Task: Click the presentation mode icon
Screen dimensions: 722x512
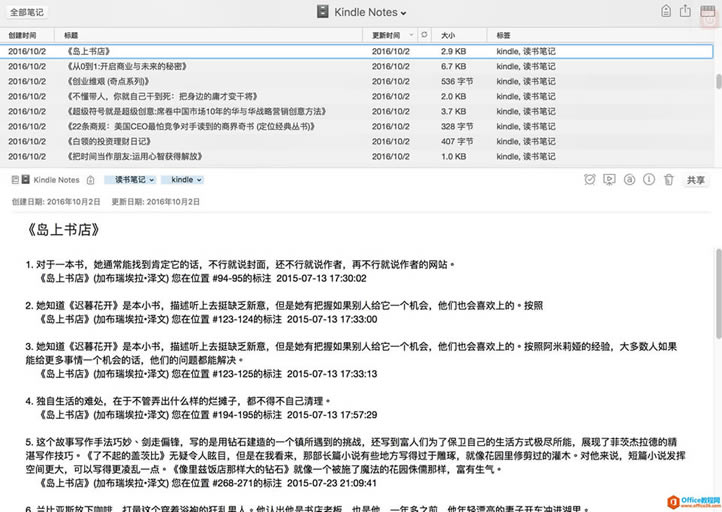Action: coord(609,180)
